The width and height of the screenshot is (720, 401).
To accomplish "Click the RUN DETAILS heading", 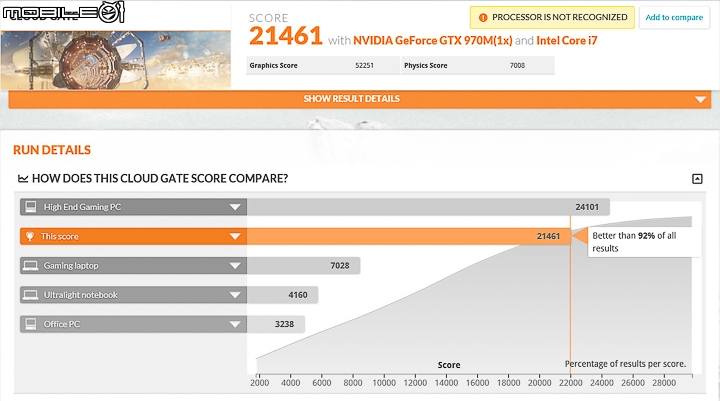I will click(52, 150).
